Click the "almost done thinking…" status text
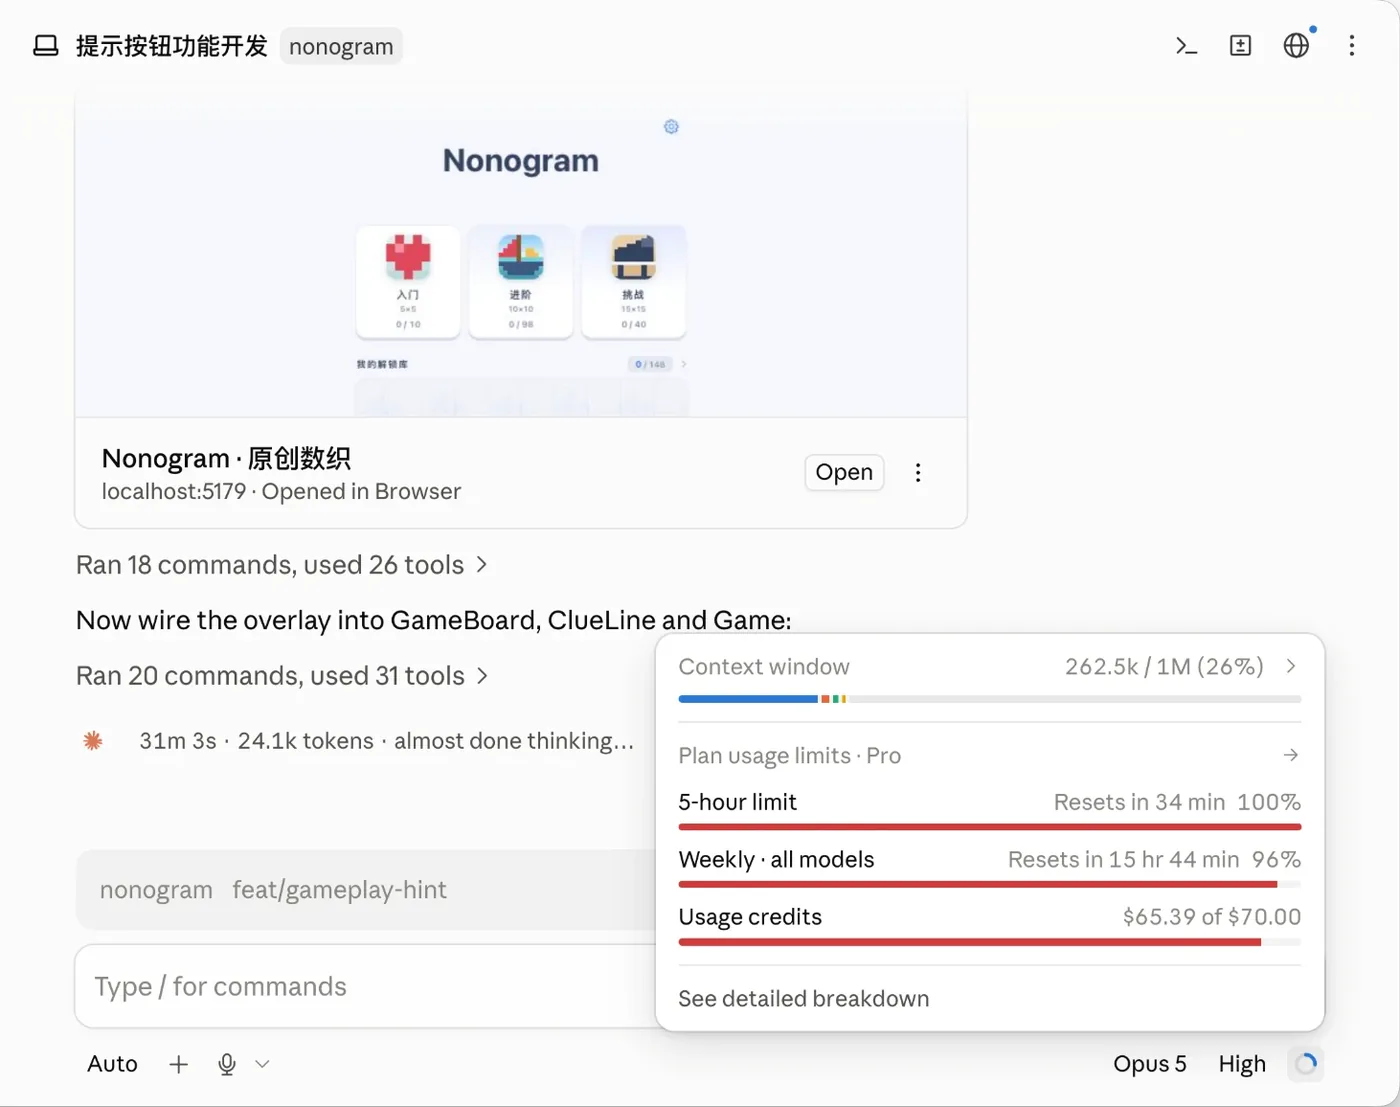The height and width of the screenshot is (1107, 1400). [514, 741]
